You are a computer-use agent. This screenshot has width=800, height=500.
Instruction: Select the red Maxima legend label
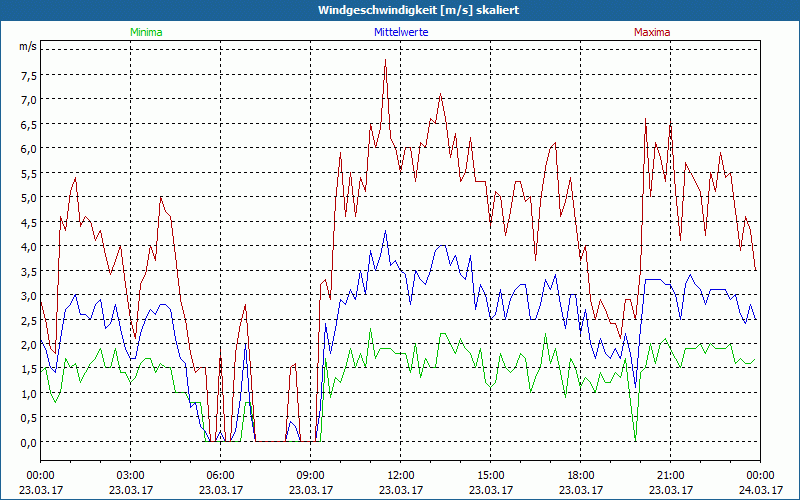(x=652, y=32)
